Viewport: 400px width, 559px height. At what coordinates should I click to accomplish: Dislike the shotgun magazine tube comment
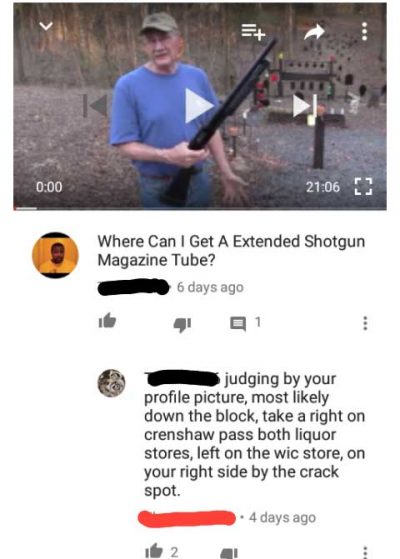coord(182,324)
